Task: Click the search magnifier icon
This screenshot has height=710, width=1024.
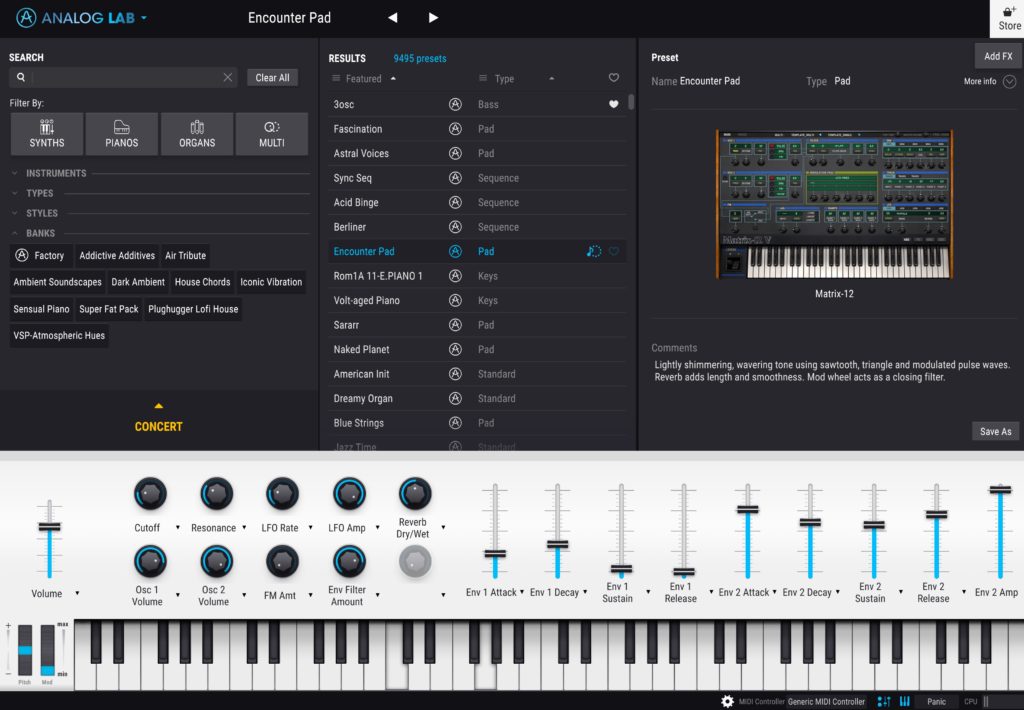Action: tap(21, 77)
